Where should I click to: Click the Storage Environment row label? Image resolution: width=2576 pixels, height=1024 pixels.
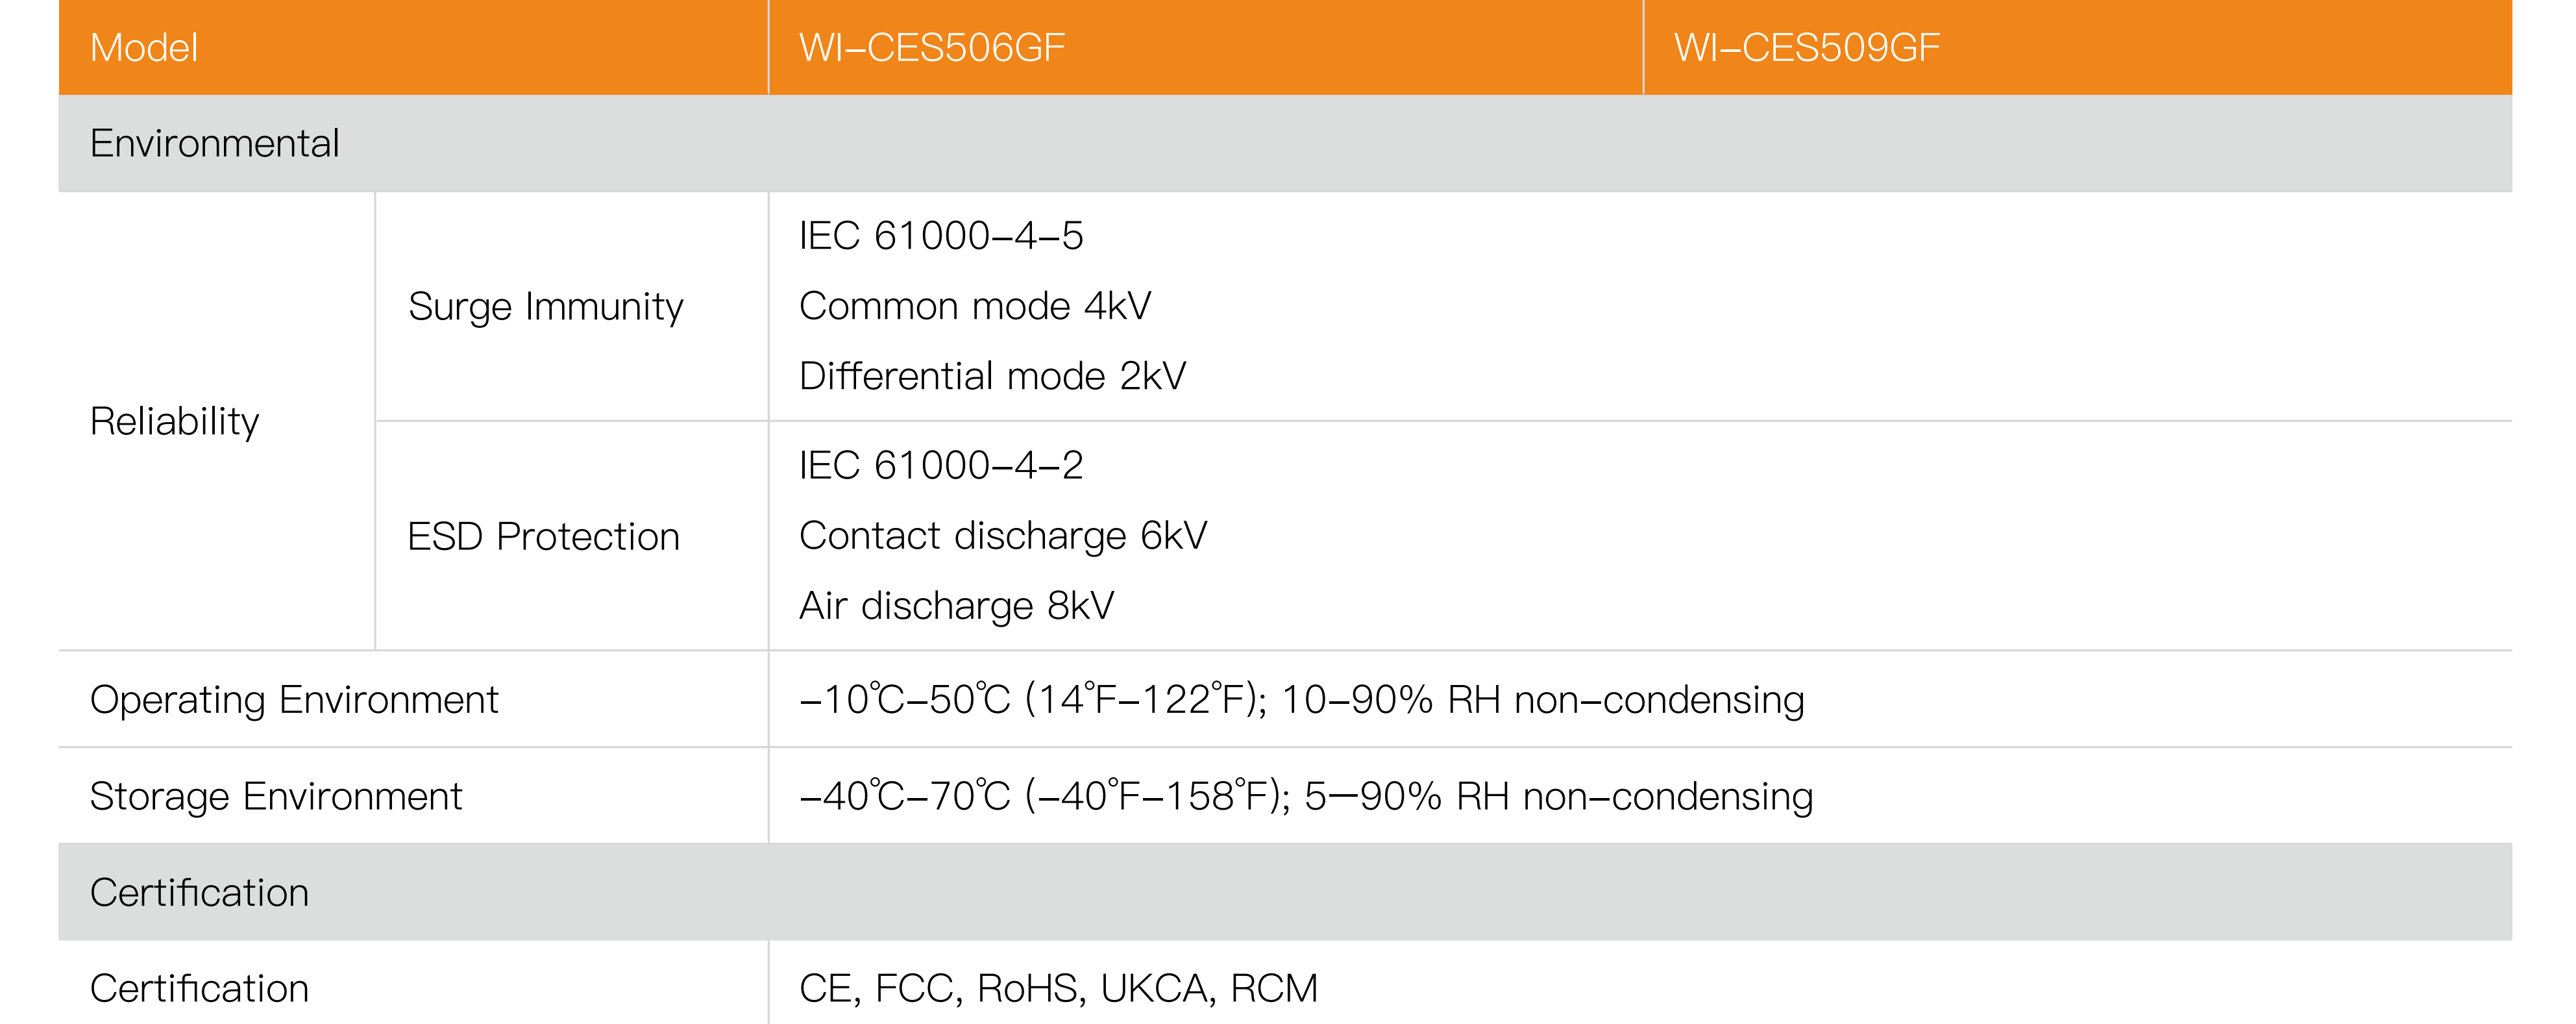click(x=276, y=796)
